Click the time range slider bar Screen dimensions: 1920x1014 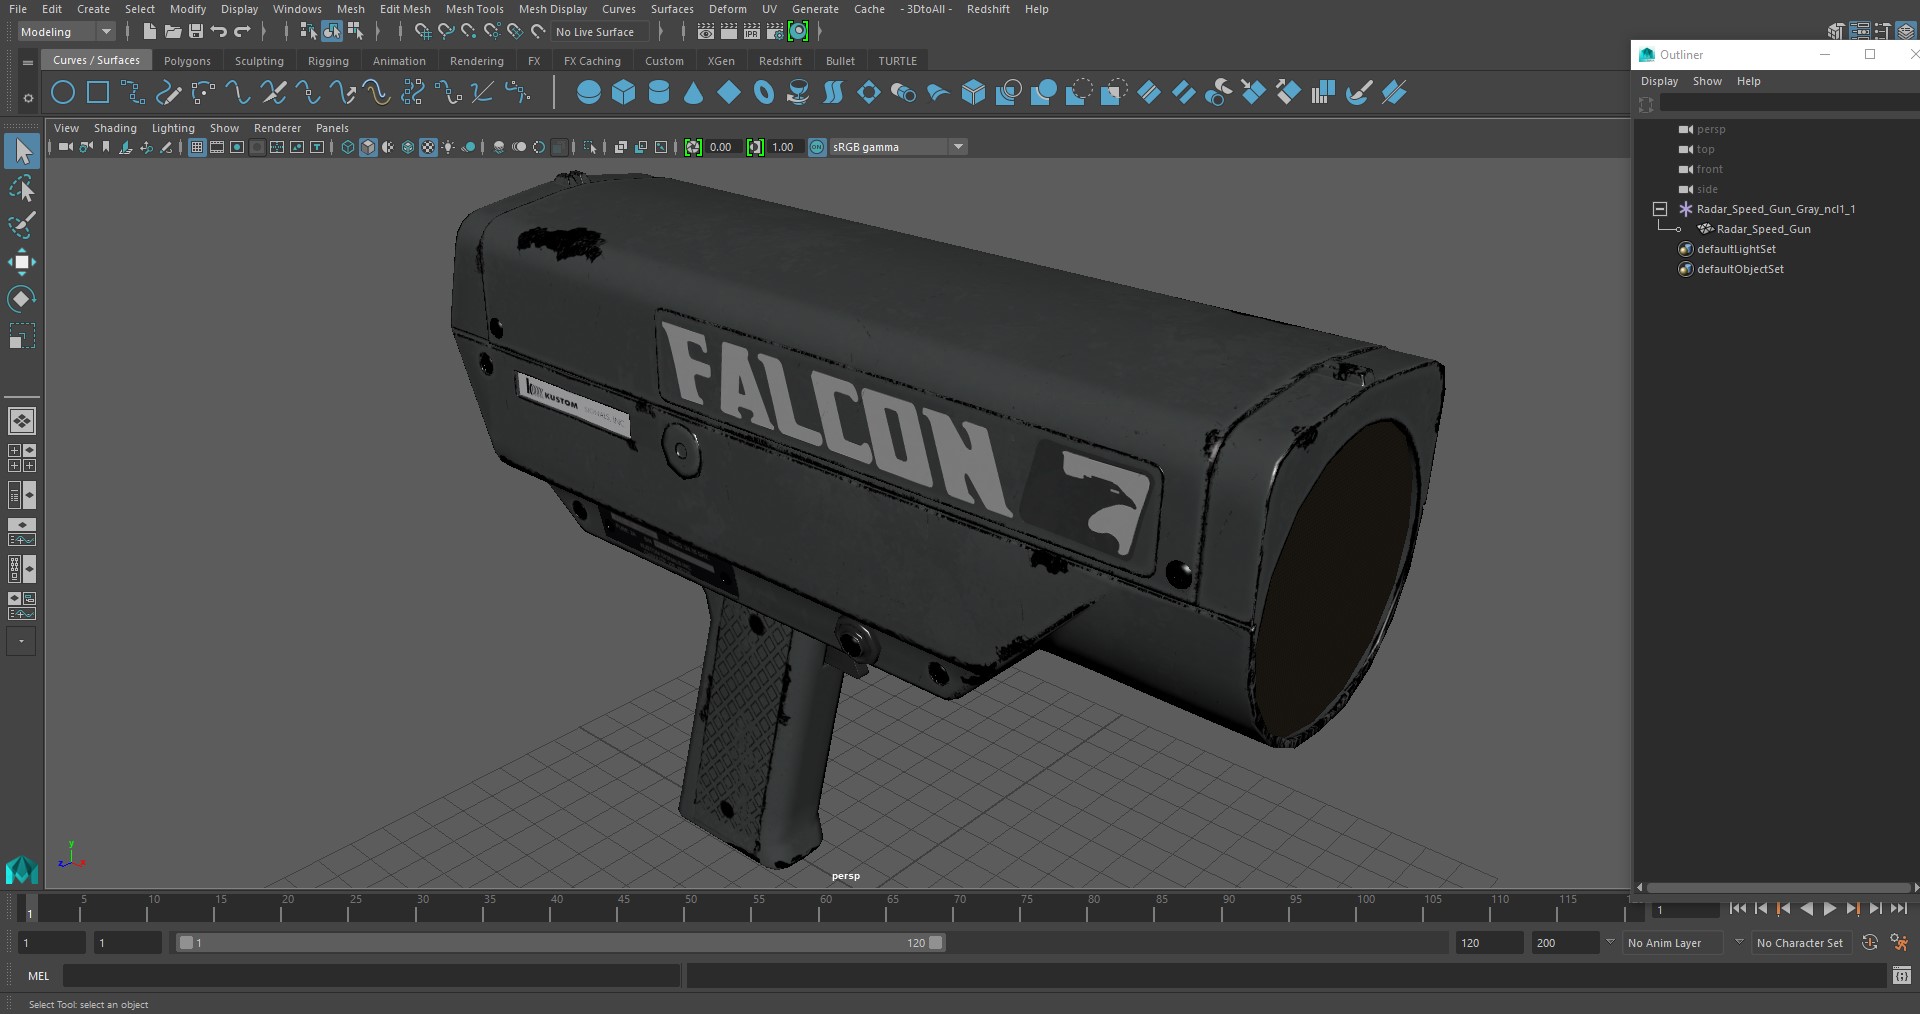point(560,942)
